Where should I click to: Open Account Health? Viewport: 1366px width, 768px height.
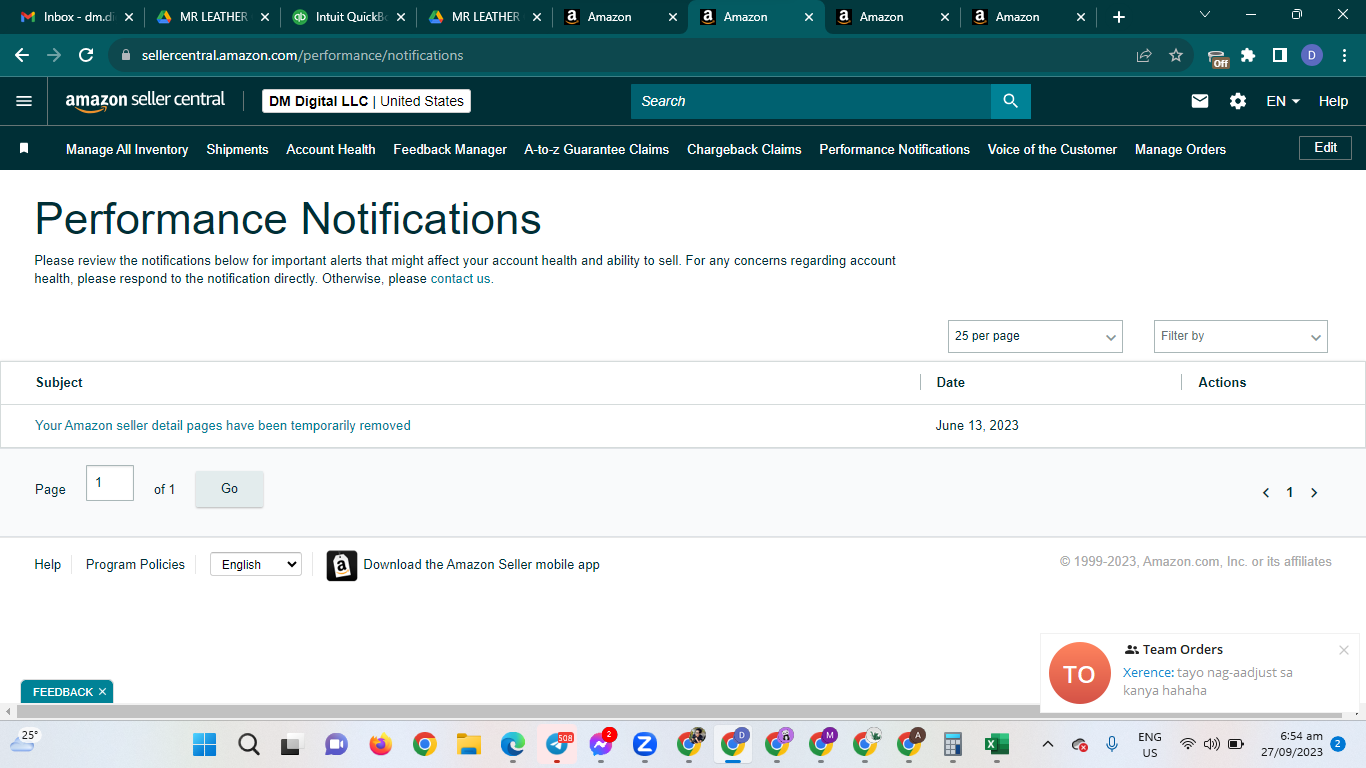coord(331,149)
